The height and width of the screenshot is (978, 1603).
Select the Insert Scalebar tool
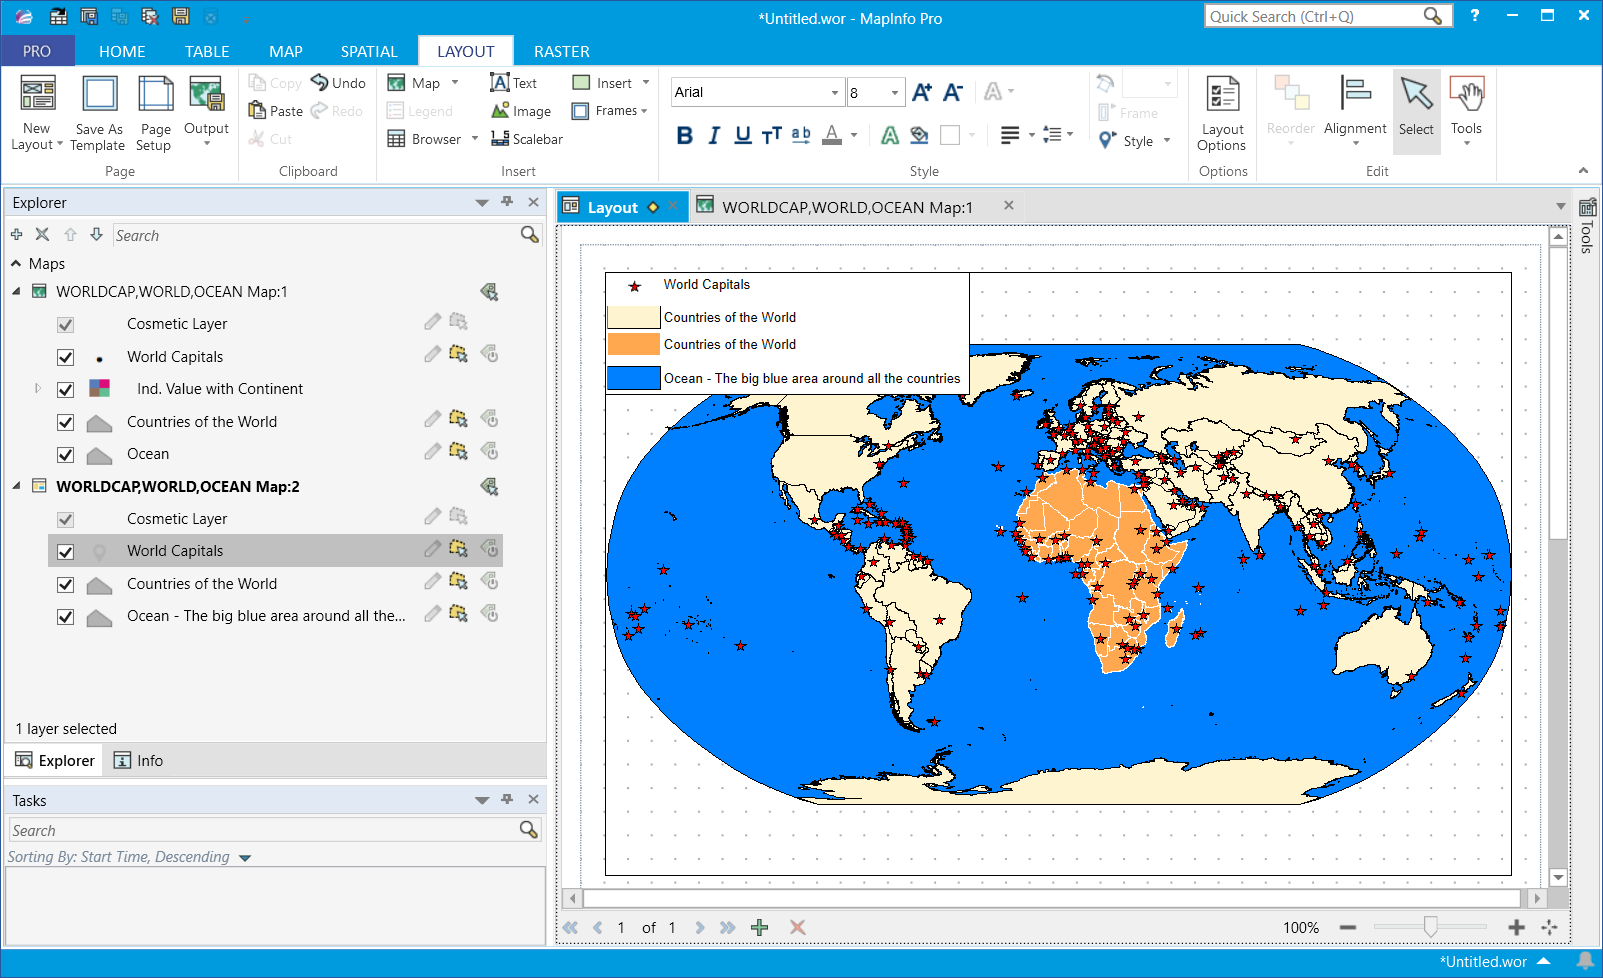pos(527,139)
